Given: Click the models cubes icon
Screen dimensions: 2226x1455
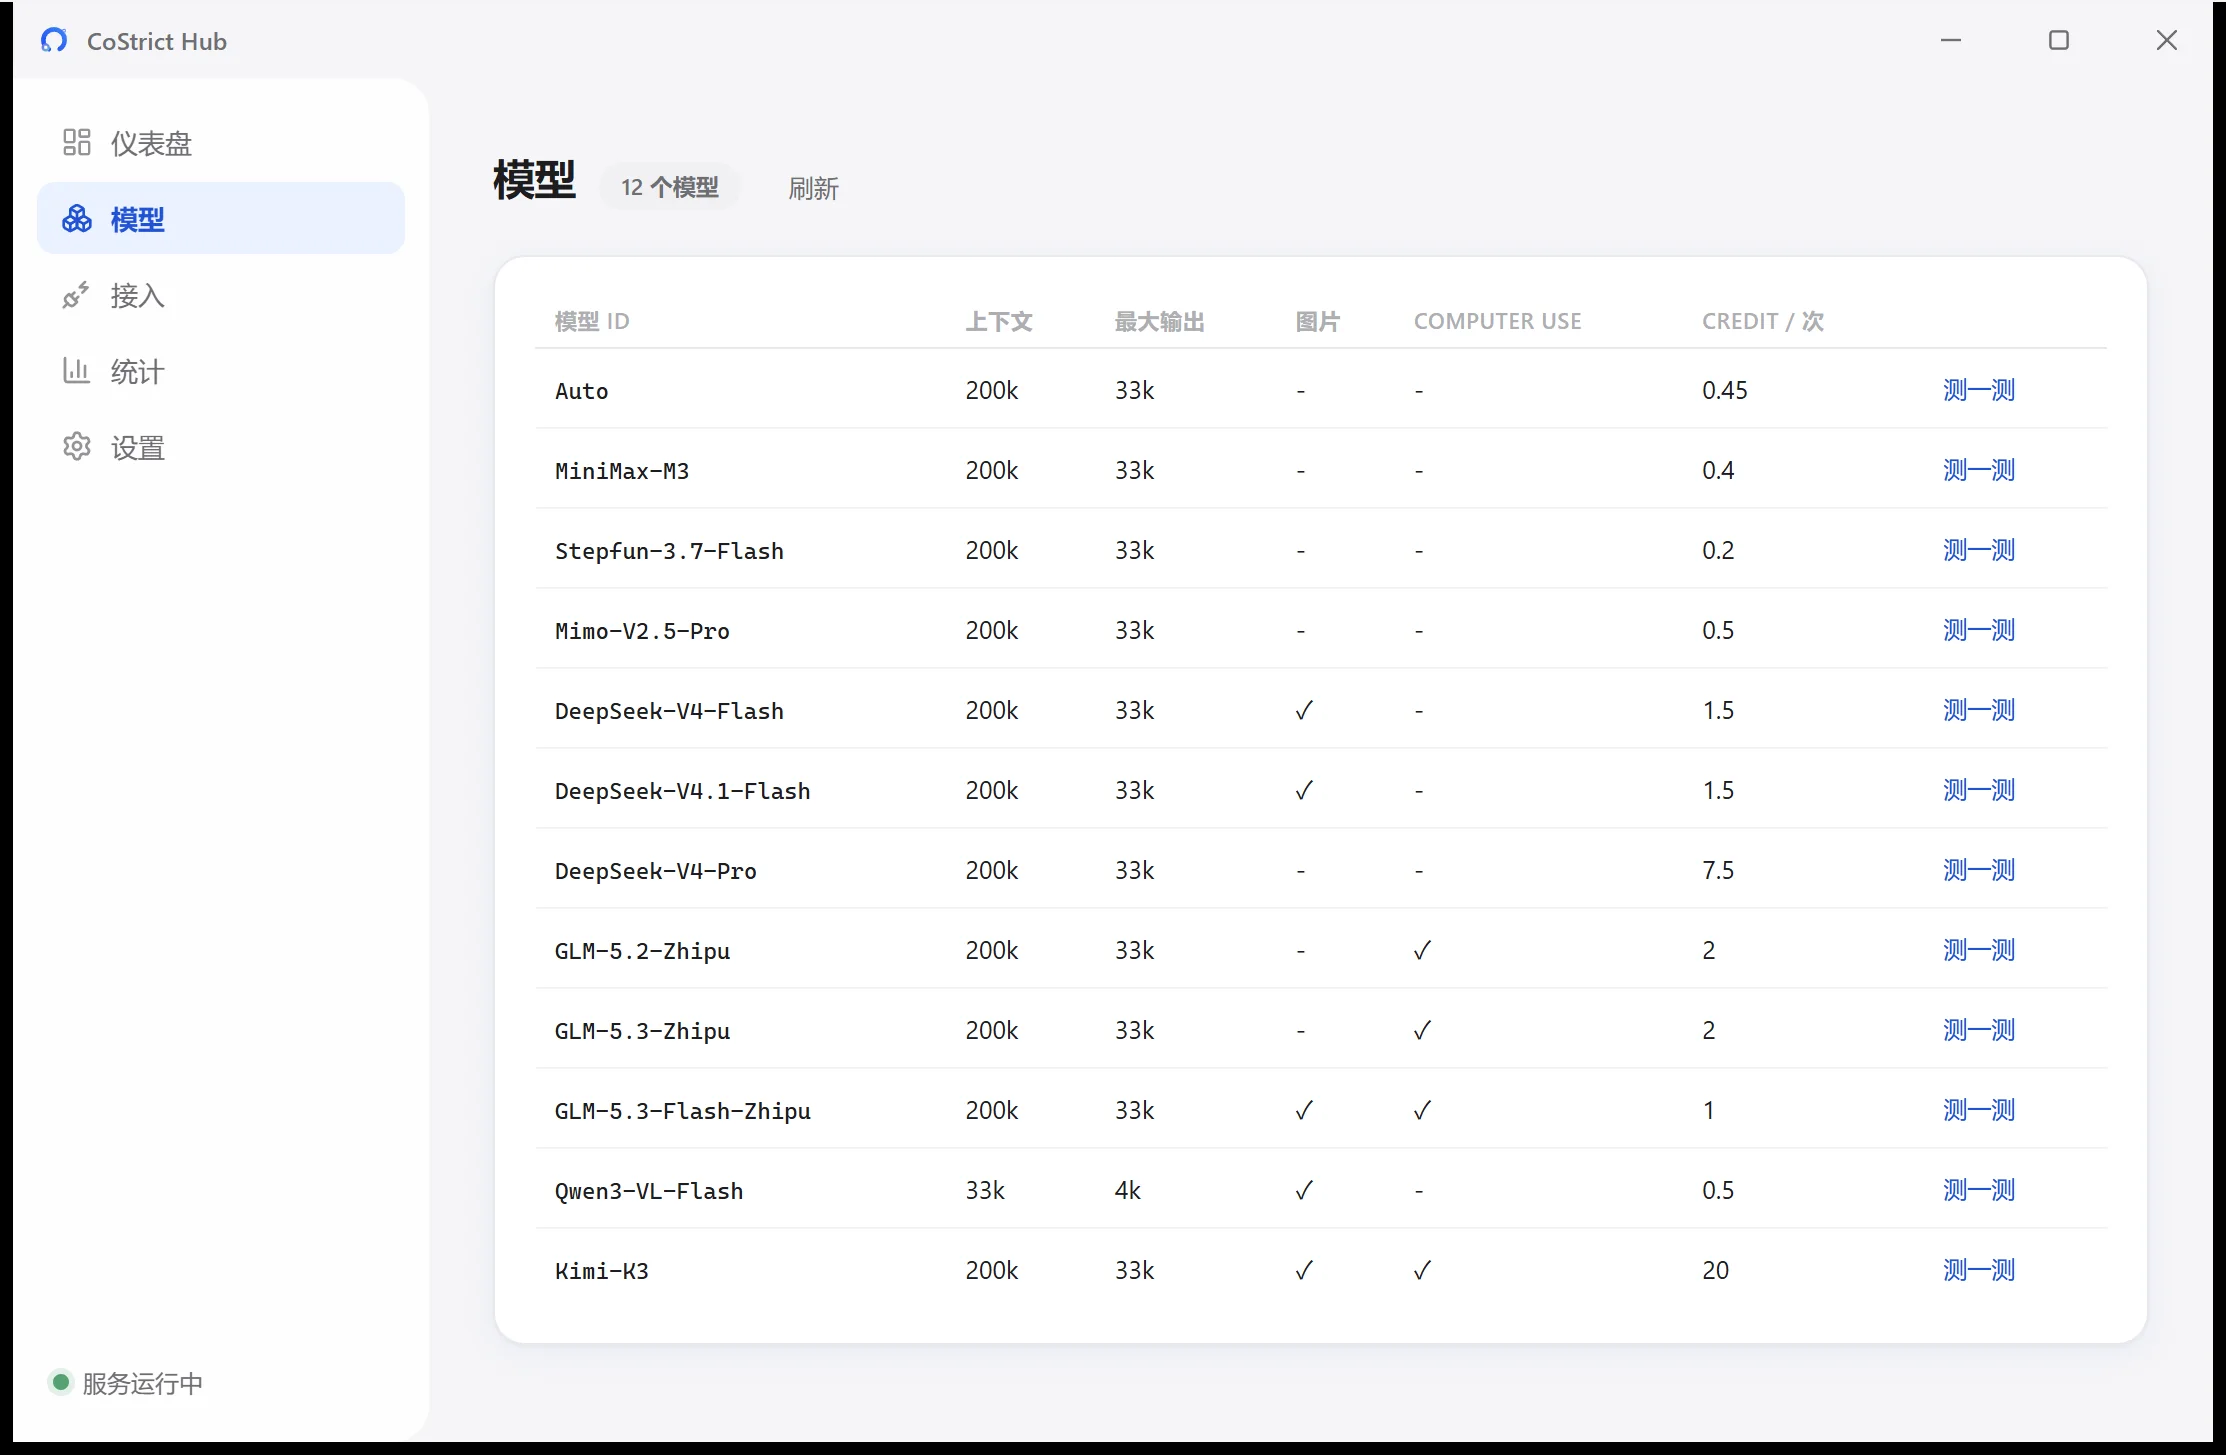Looking at the screenshot, I should 77,219.
